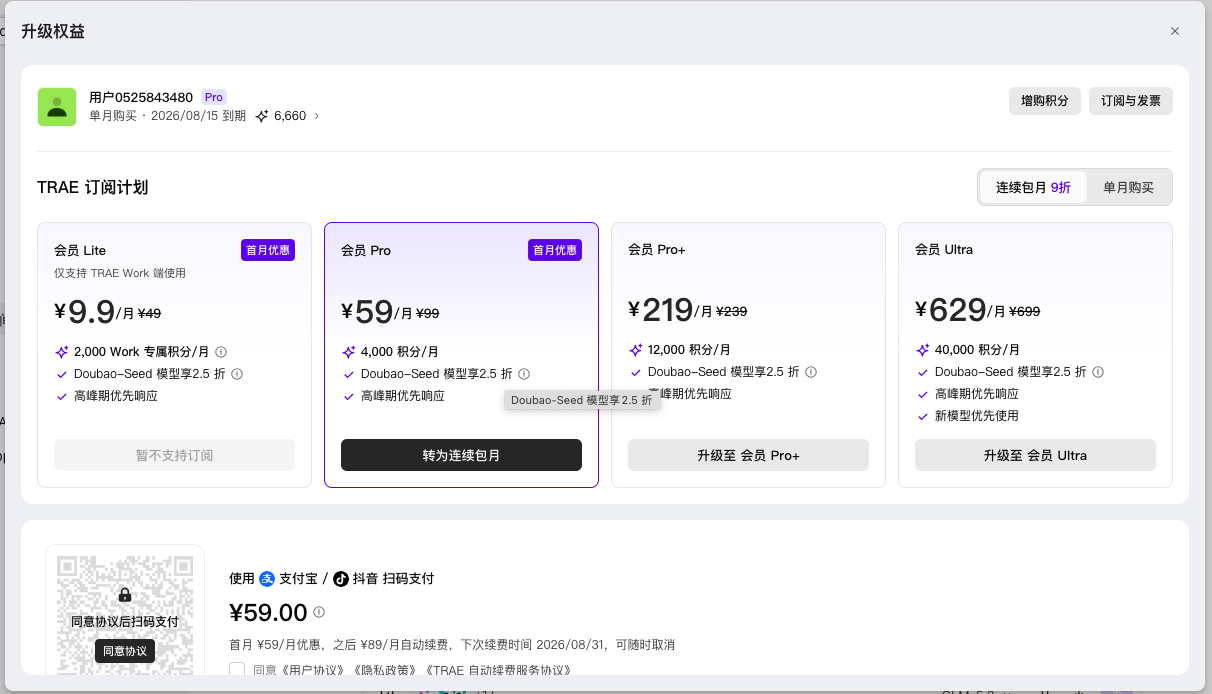Click Doubao-Seed info icon in Pro card
Image resolution: width=1212 pixels, height=694 pixels.
[x=524, y=374]
